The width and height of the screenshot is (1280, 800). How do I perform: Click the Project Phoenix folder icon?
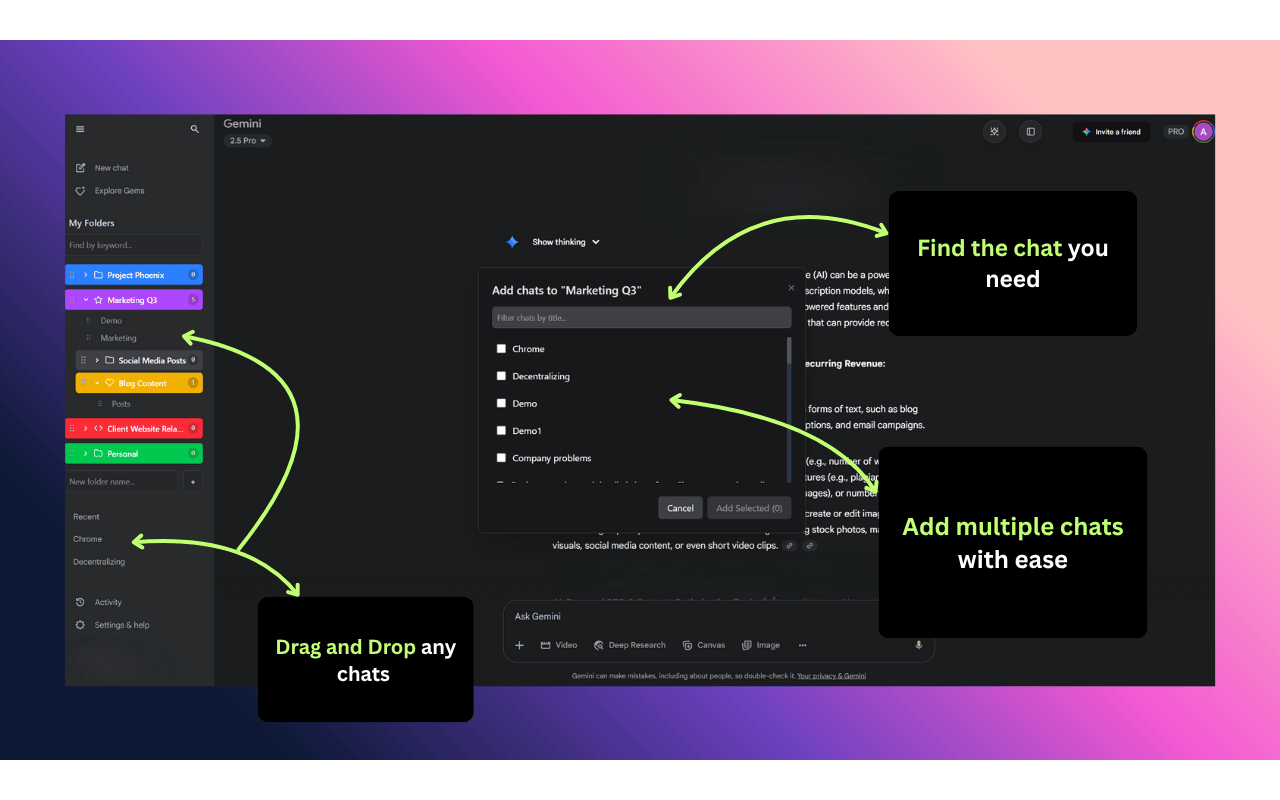pyautogui.click(x=98, y=275)
